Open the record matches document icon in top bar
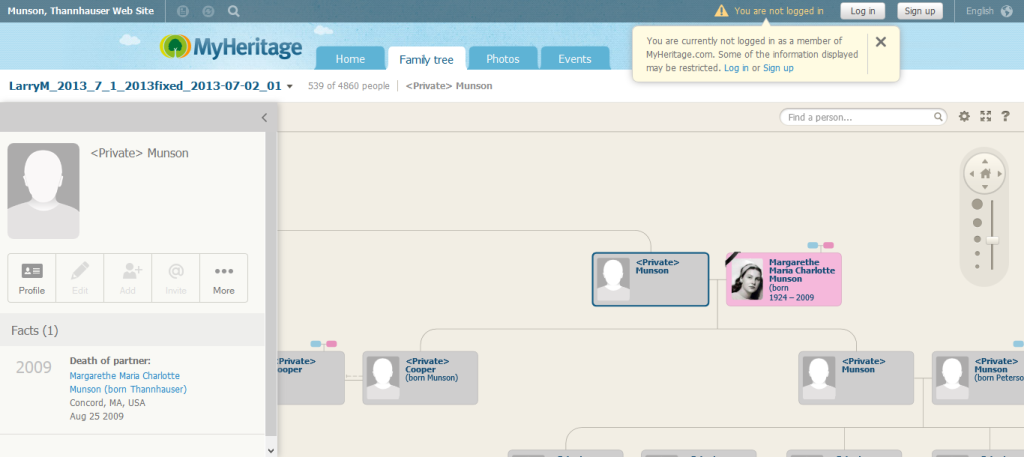 click(184, 11)
